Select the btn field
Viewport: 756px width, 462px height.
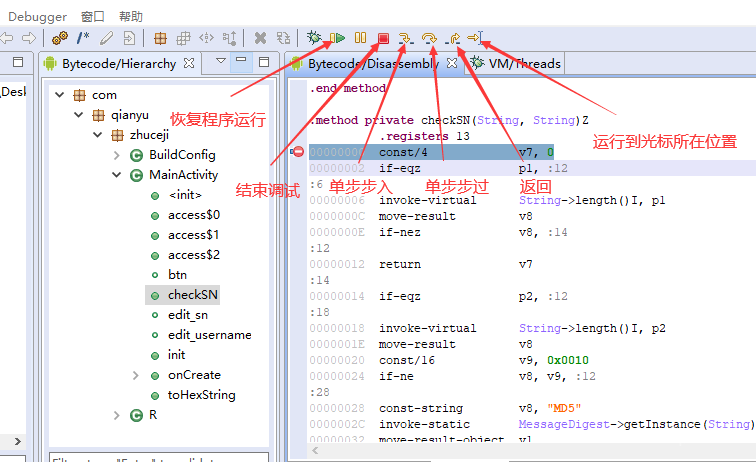[177, 275]
